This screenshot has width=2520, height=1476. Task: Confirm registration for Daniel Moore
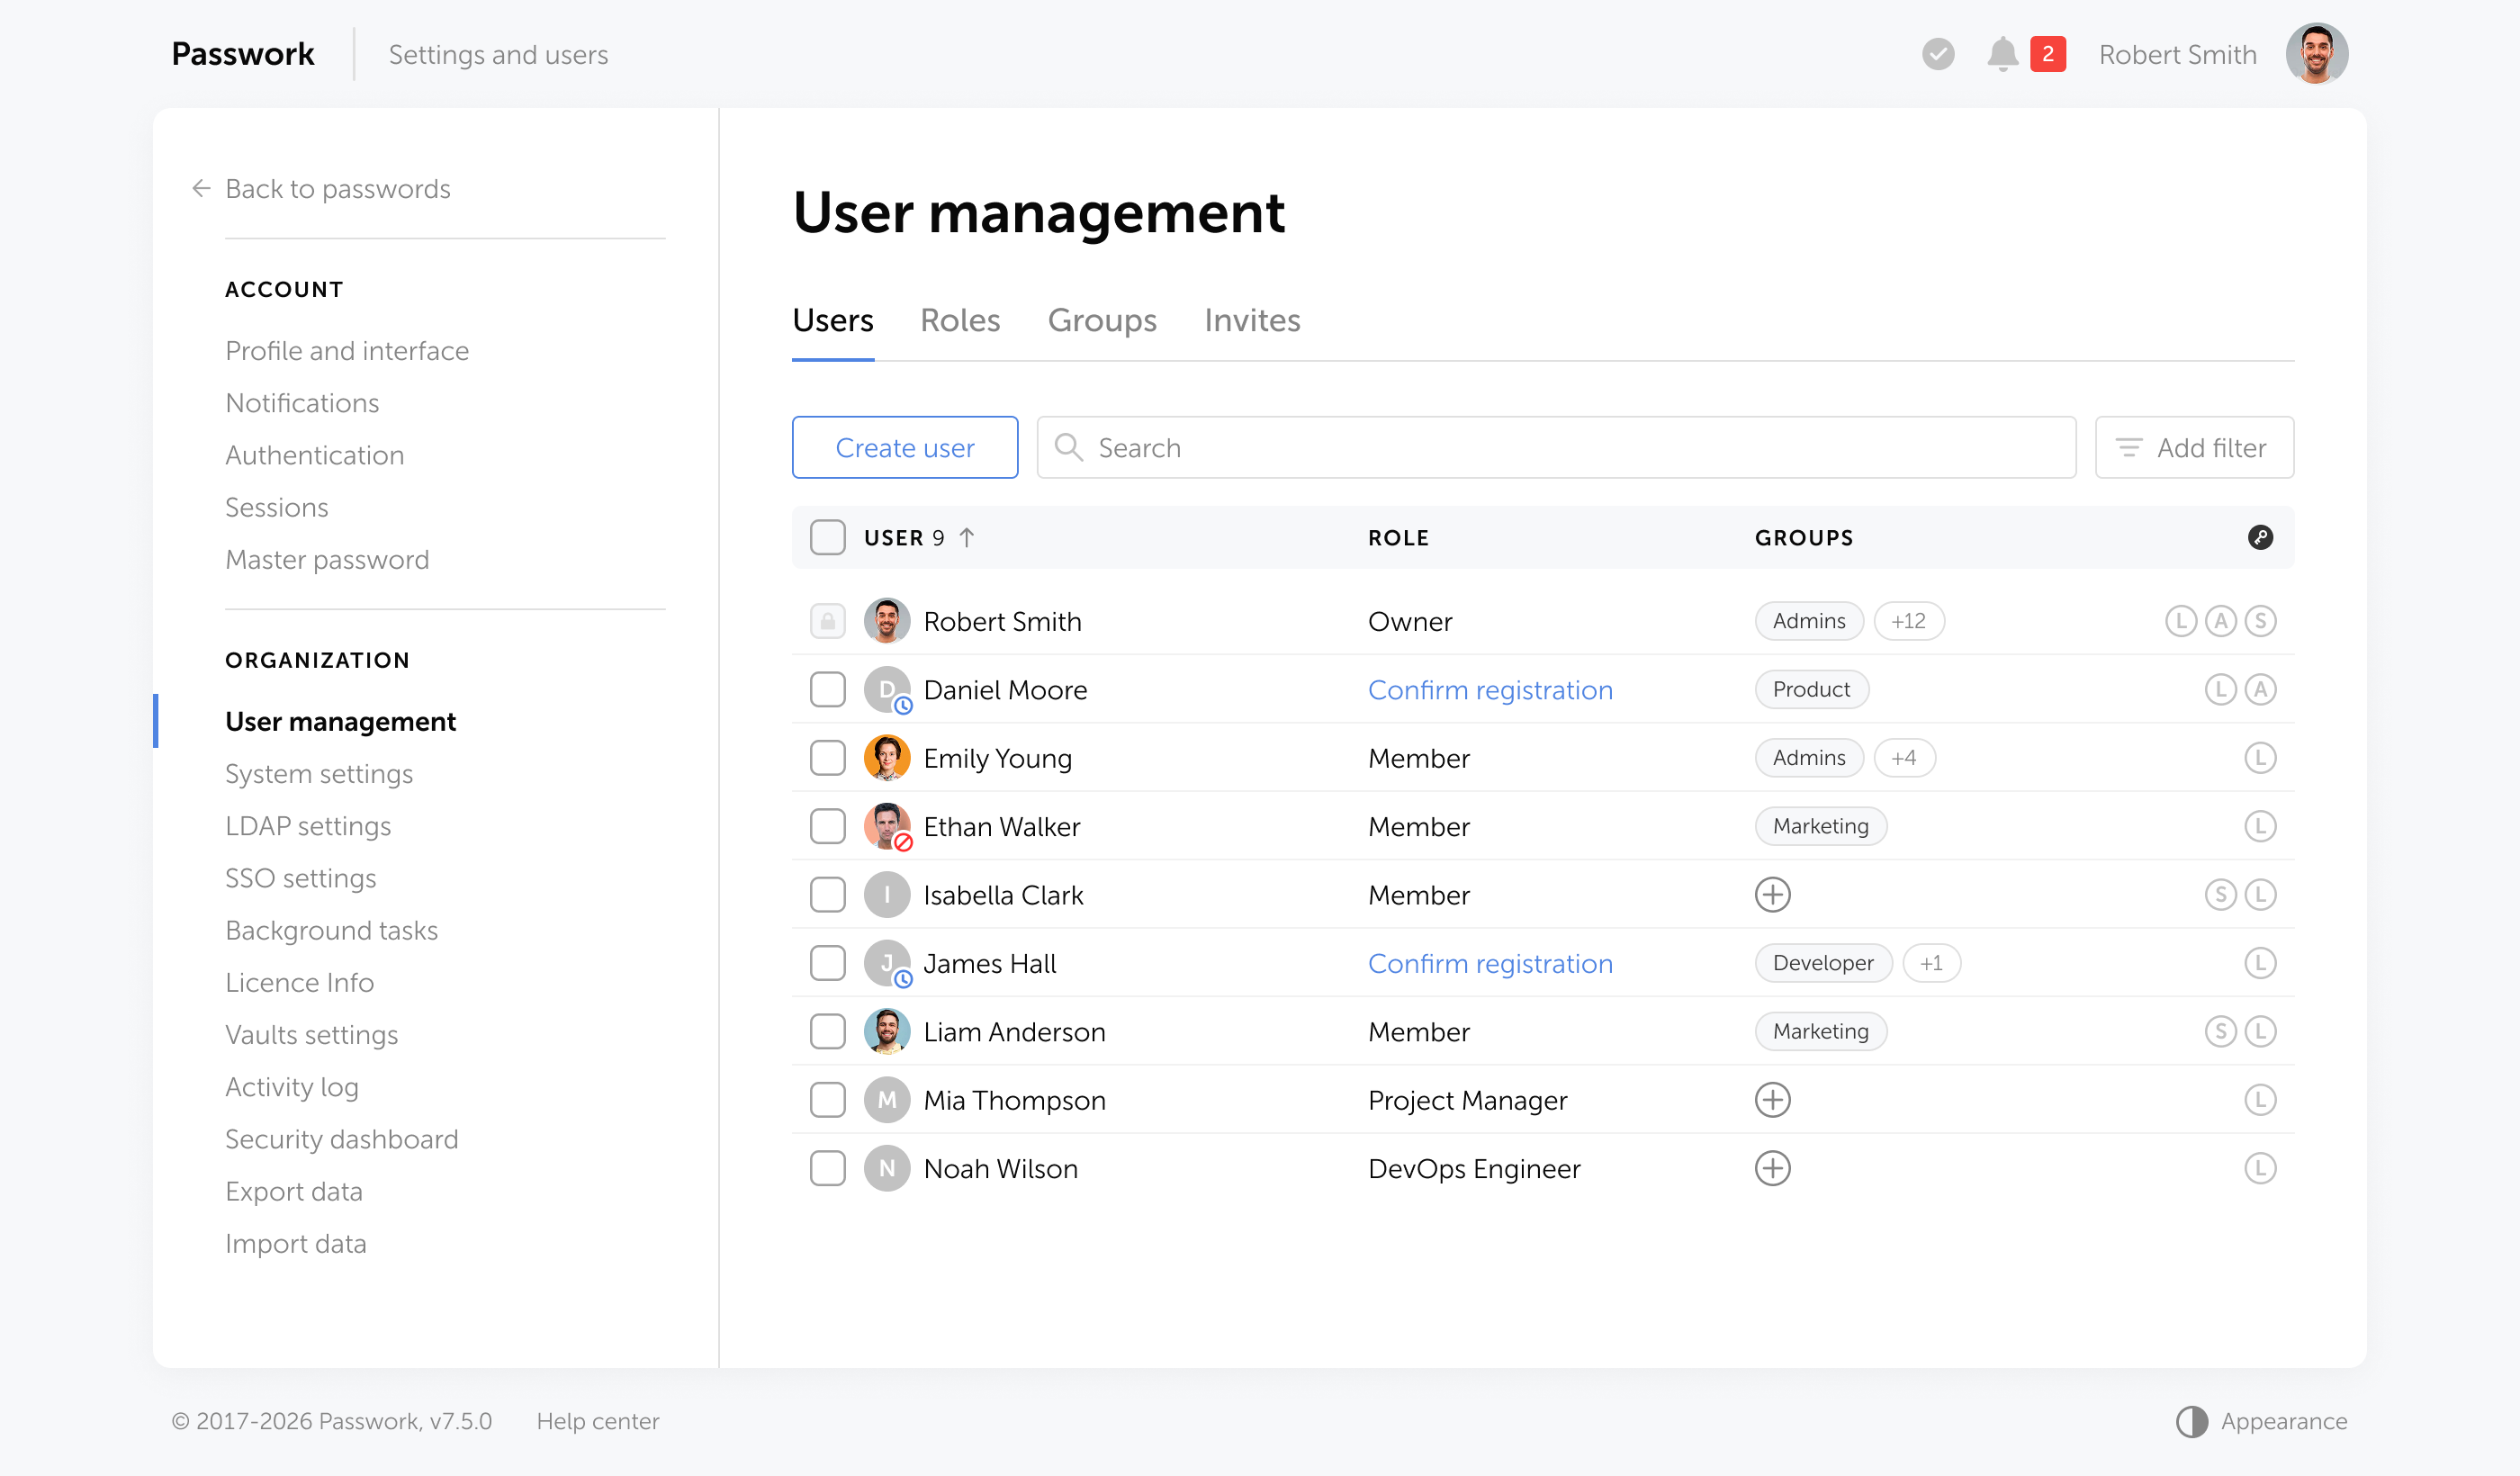[1490, 690]
